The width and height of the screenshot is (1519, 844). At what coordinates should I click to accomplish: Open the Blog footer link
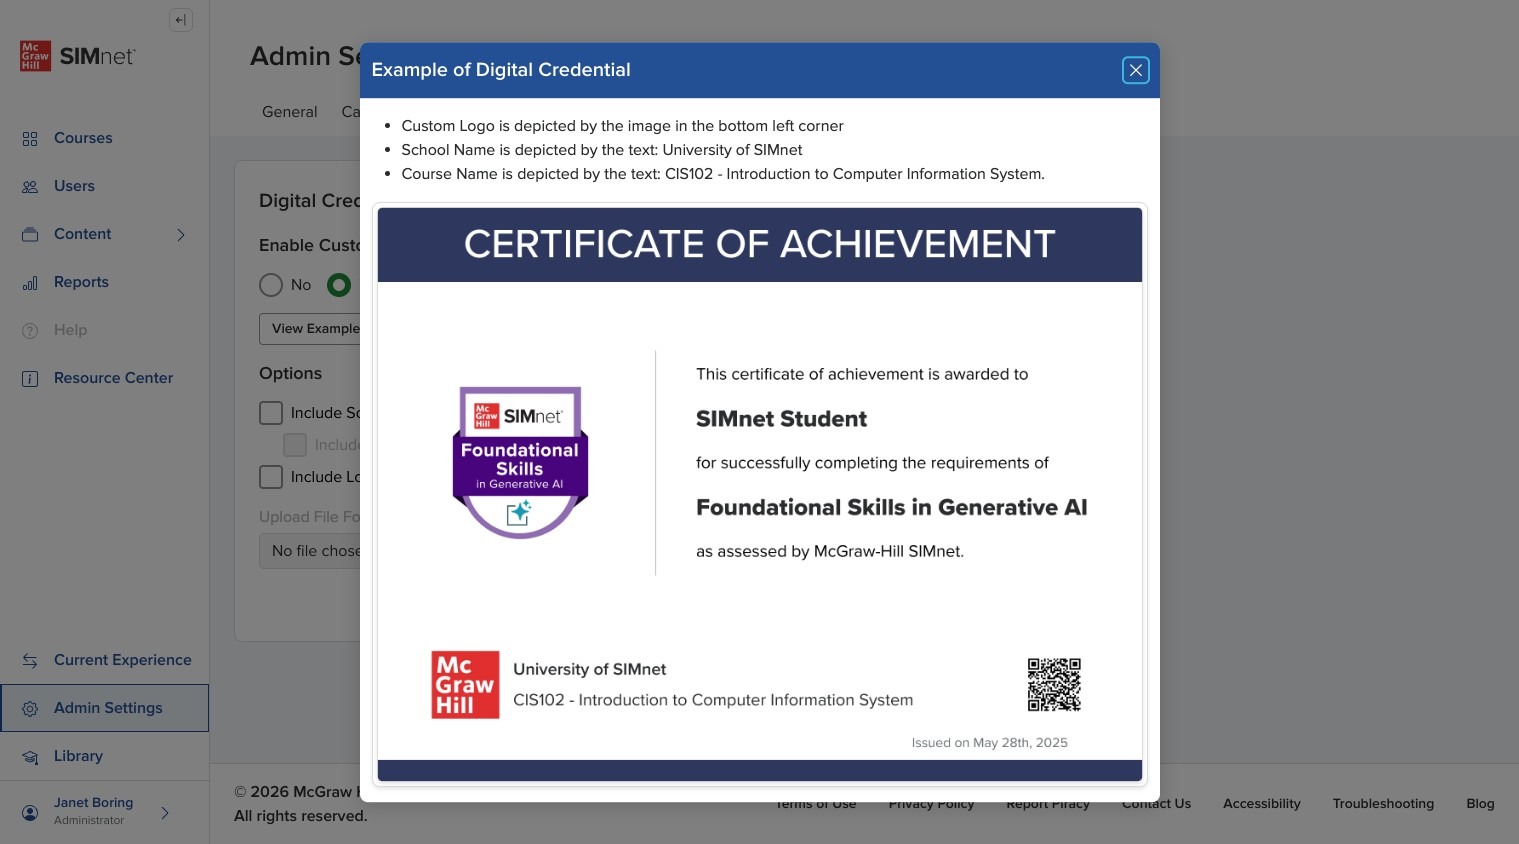click(x=1480, y=803)
